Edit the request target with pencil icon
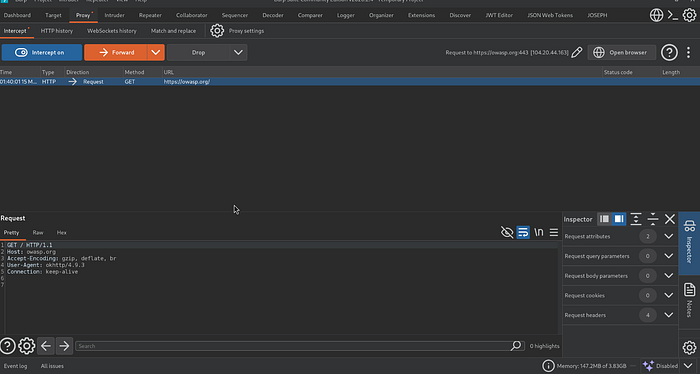This screenshot has width=700, height=374. point(577,52)
